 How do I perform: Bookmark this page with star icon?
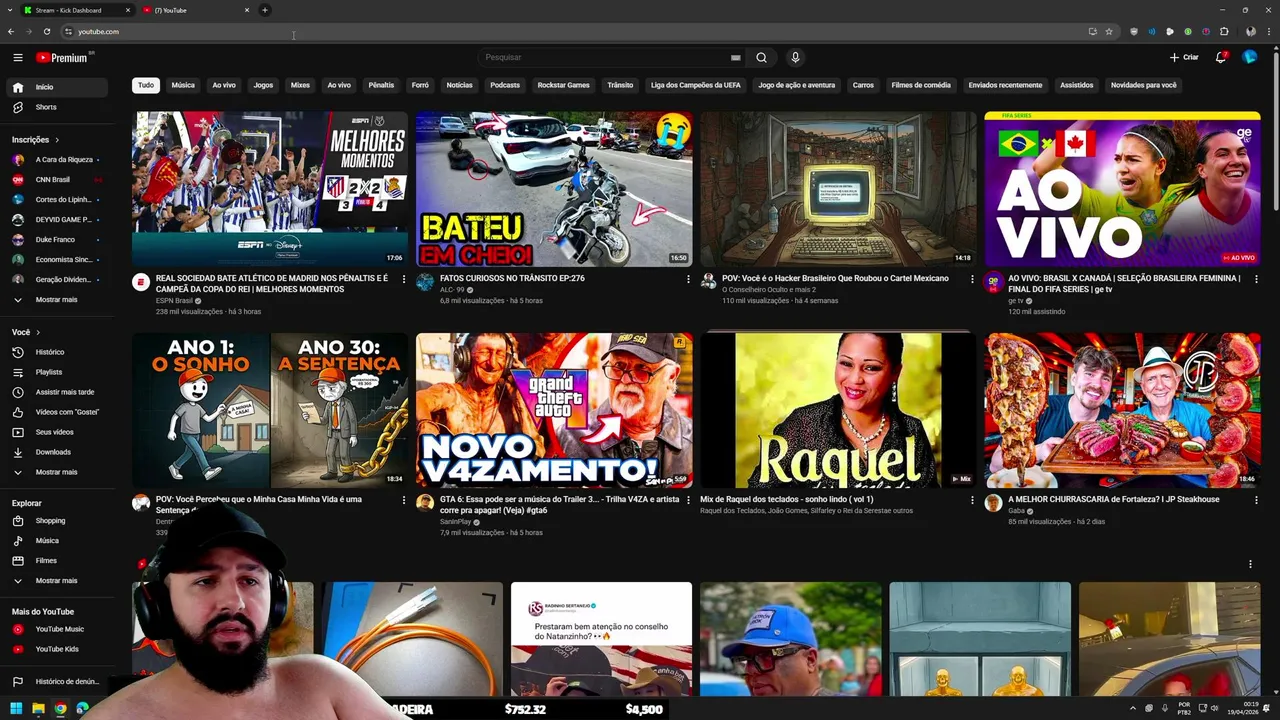1109,32
